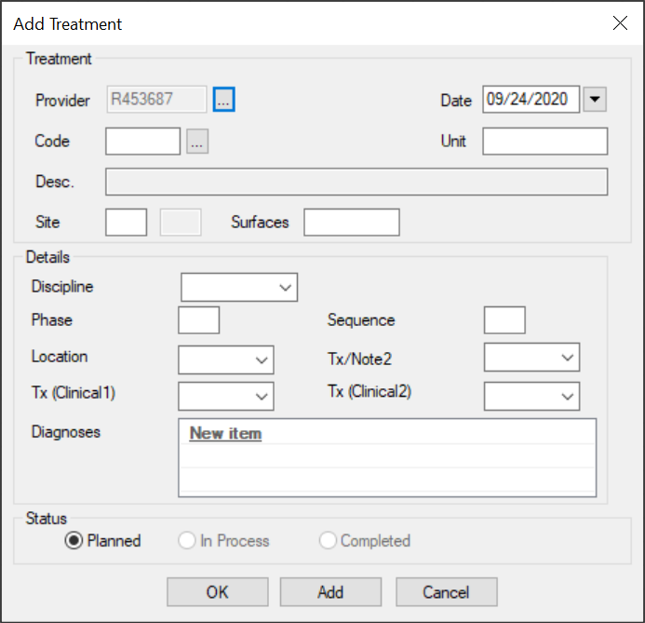Select the Surfaces input box
This screenshot has width=645, height=623.
351,222
